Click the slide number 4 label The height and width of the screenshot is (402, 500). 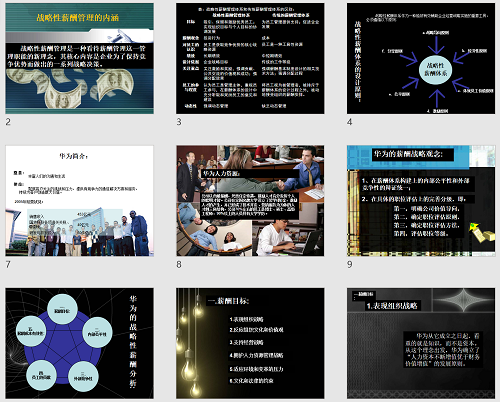[x=350, y=122]
